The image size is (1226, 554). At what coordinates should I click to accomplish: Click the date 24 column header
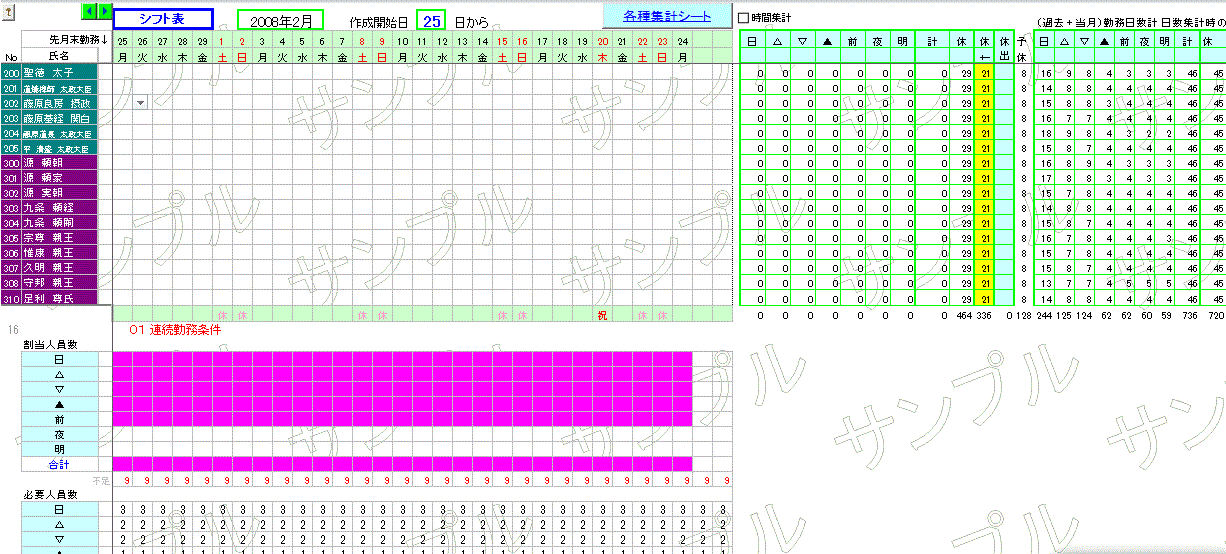tap(682, 41)
